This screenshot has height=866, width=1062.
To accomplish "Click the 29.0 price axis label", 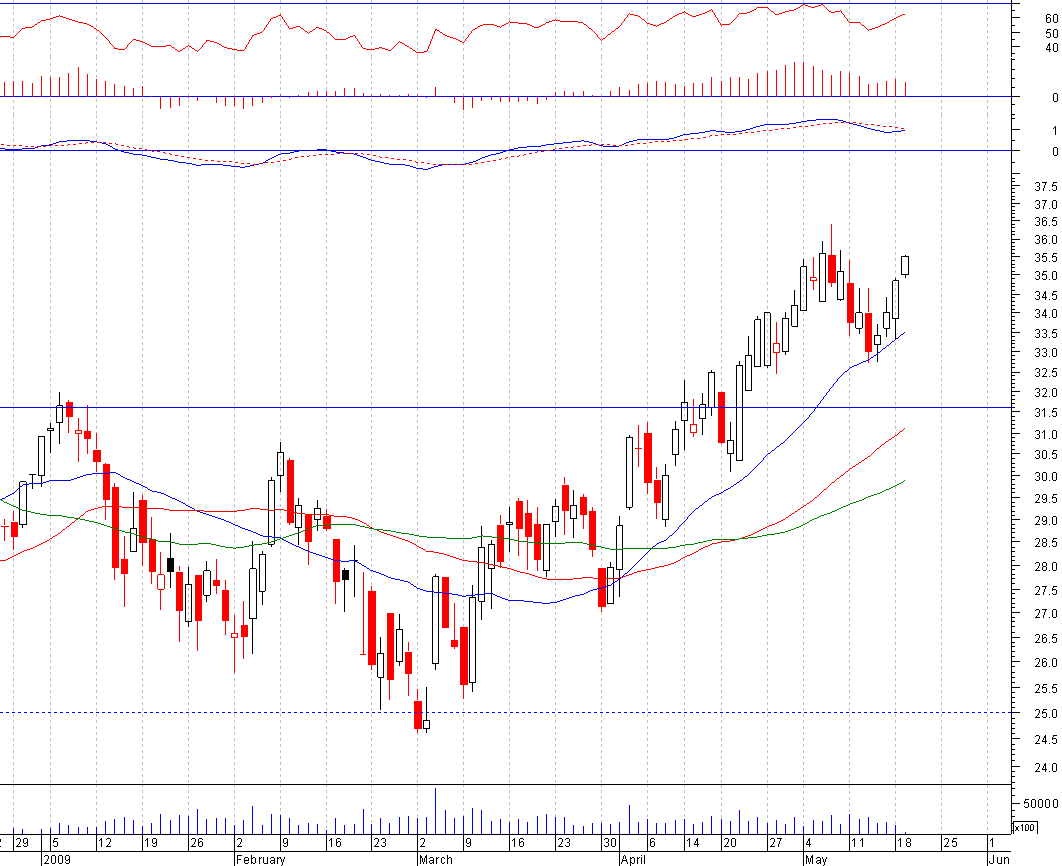I will 1046,521.
